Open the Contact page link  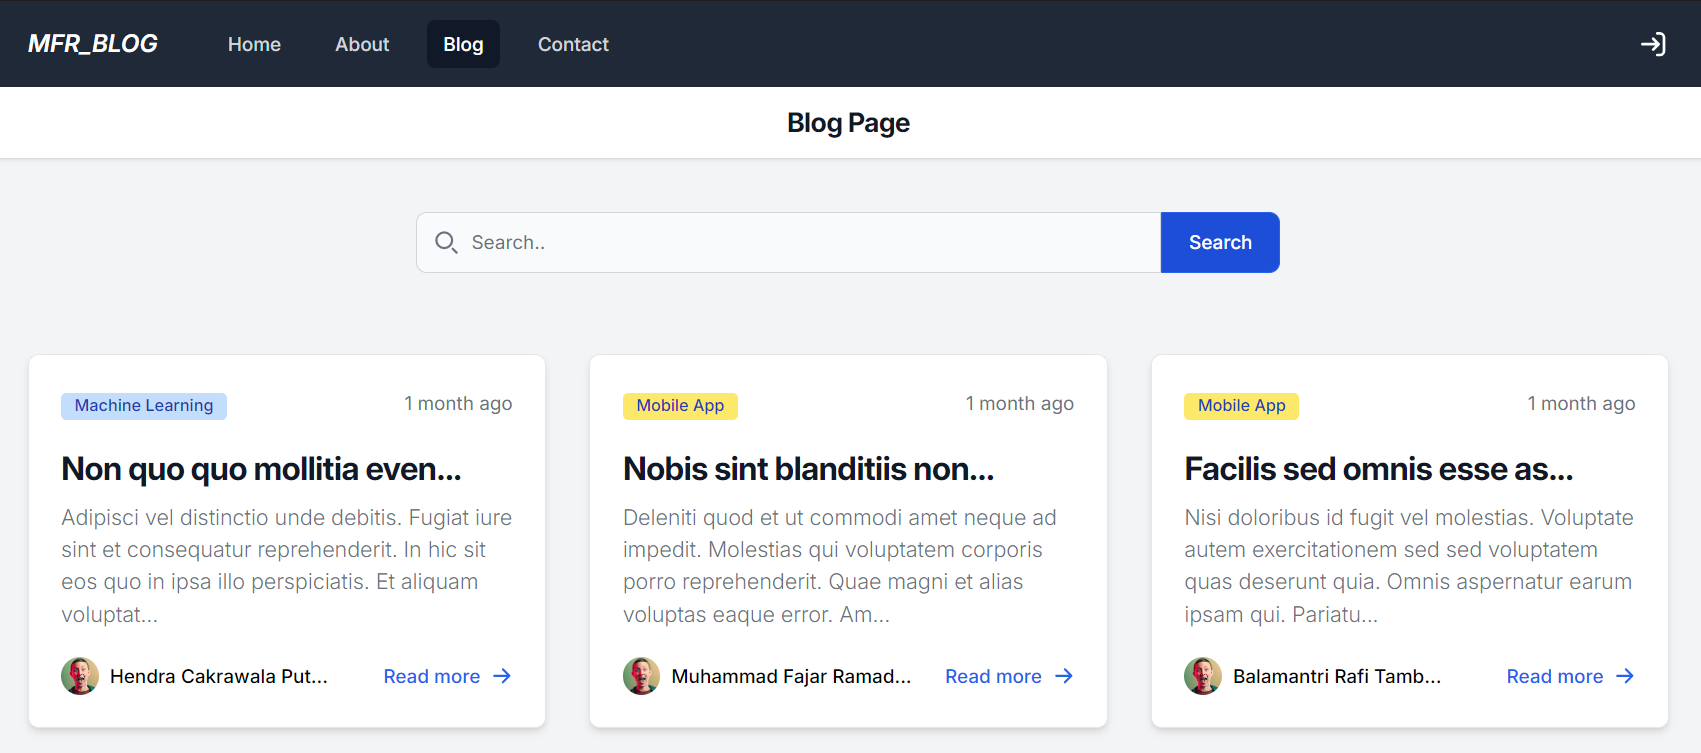pos(573,44)
